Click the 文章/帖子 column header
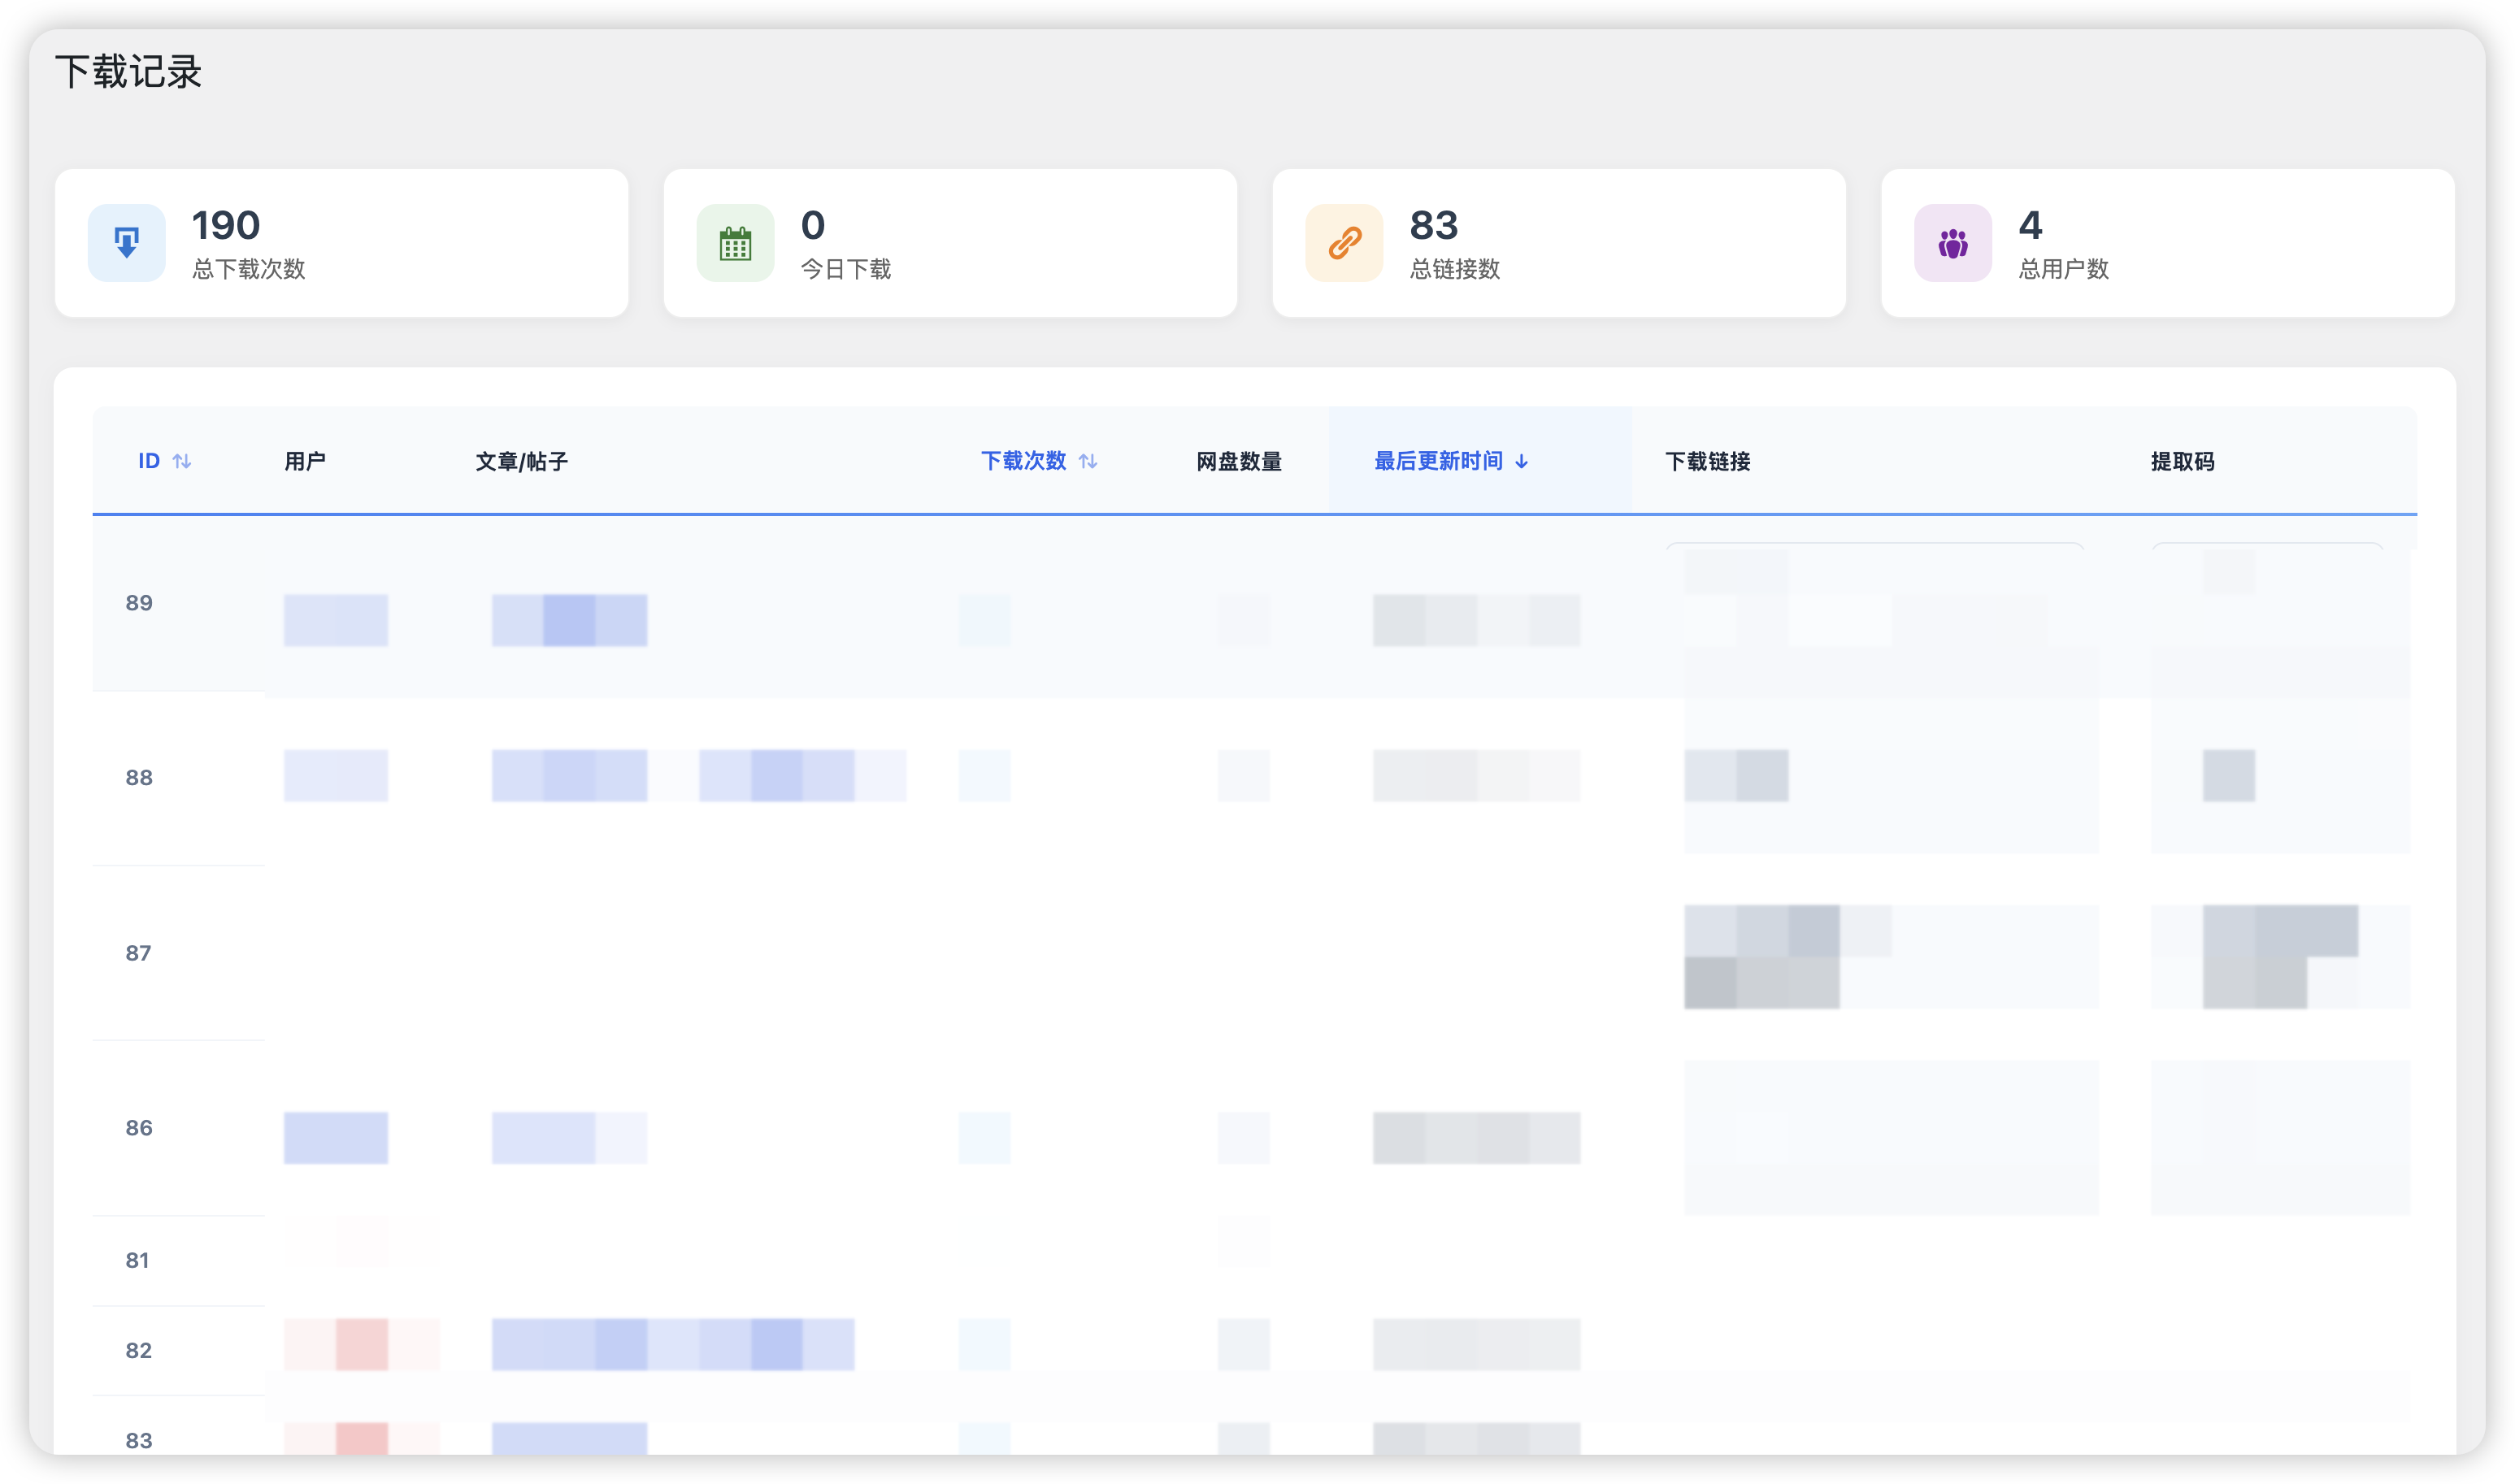Viewport: 2515px width, 1484px height. point(521,461)
